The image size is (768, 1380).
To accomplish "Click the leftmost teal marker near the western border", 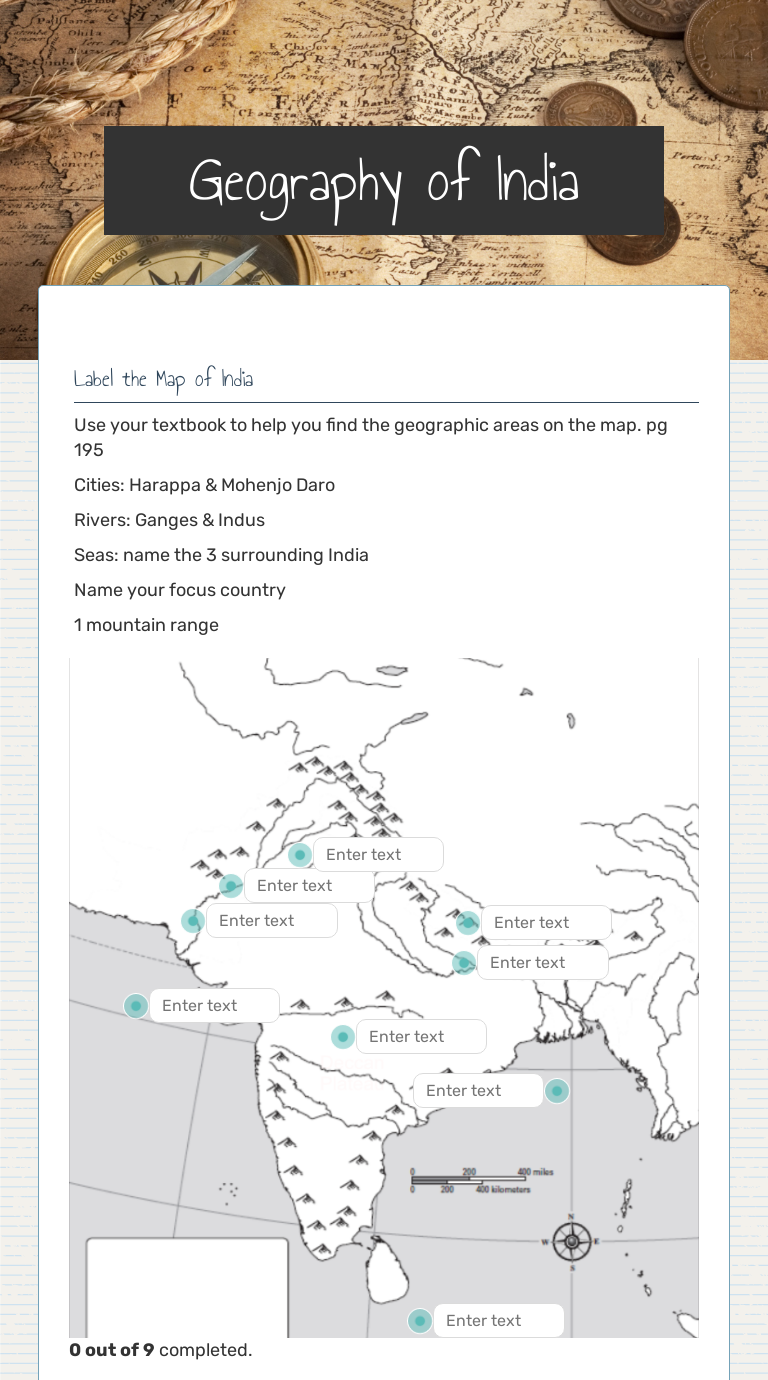I will [192, 920].
